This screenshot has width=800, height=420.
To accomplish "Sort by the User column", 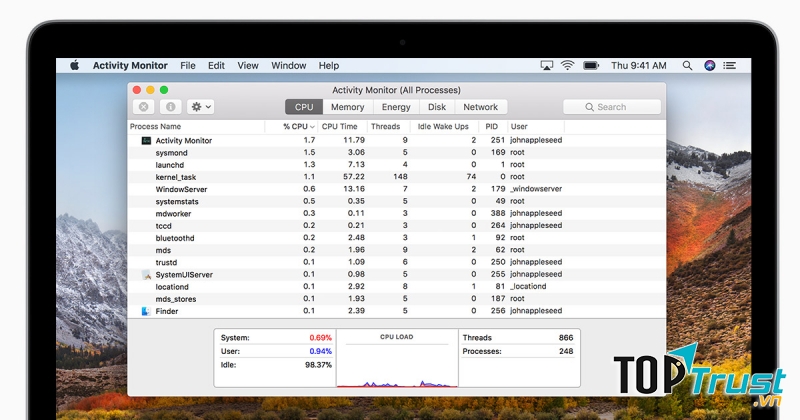I will [x=519, y=127].
